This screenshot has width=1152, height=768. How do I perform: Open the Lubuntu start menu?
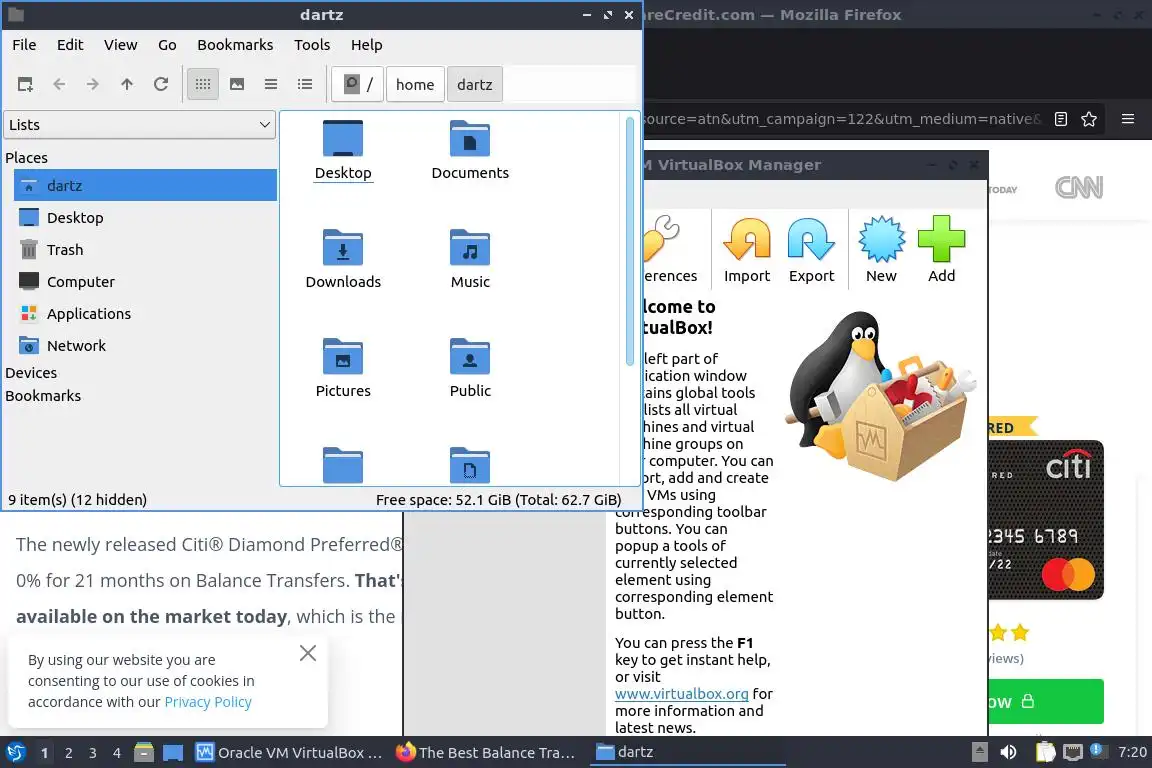click(x=15, y=753)
